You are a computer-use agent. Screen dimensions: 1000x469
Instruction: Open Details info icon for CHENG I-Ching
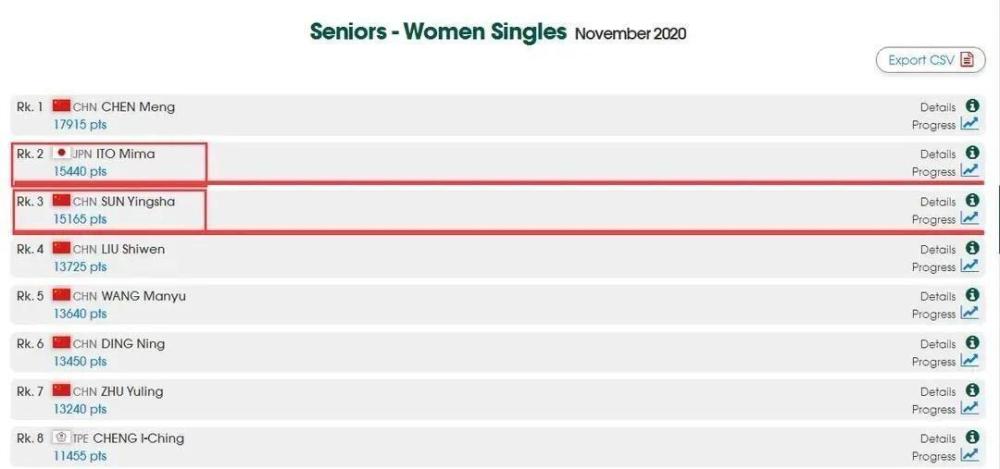point(972,437)
